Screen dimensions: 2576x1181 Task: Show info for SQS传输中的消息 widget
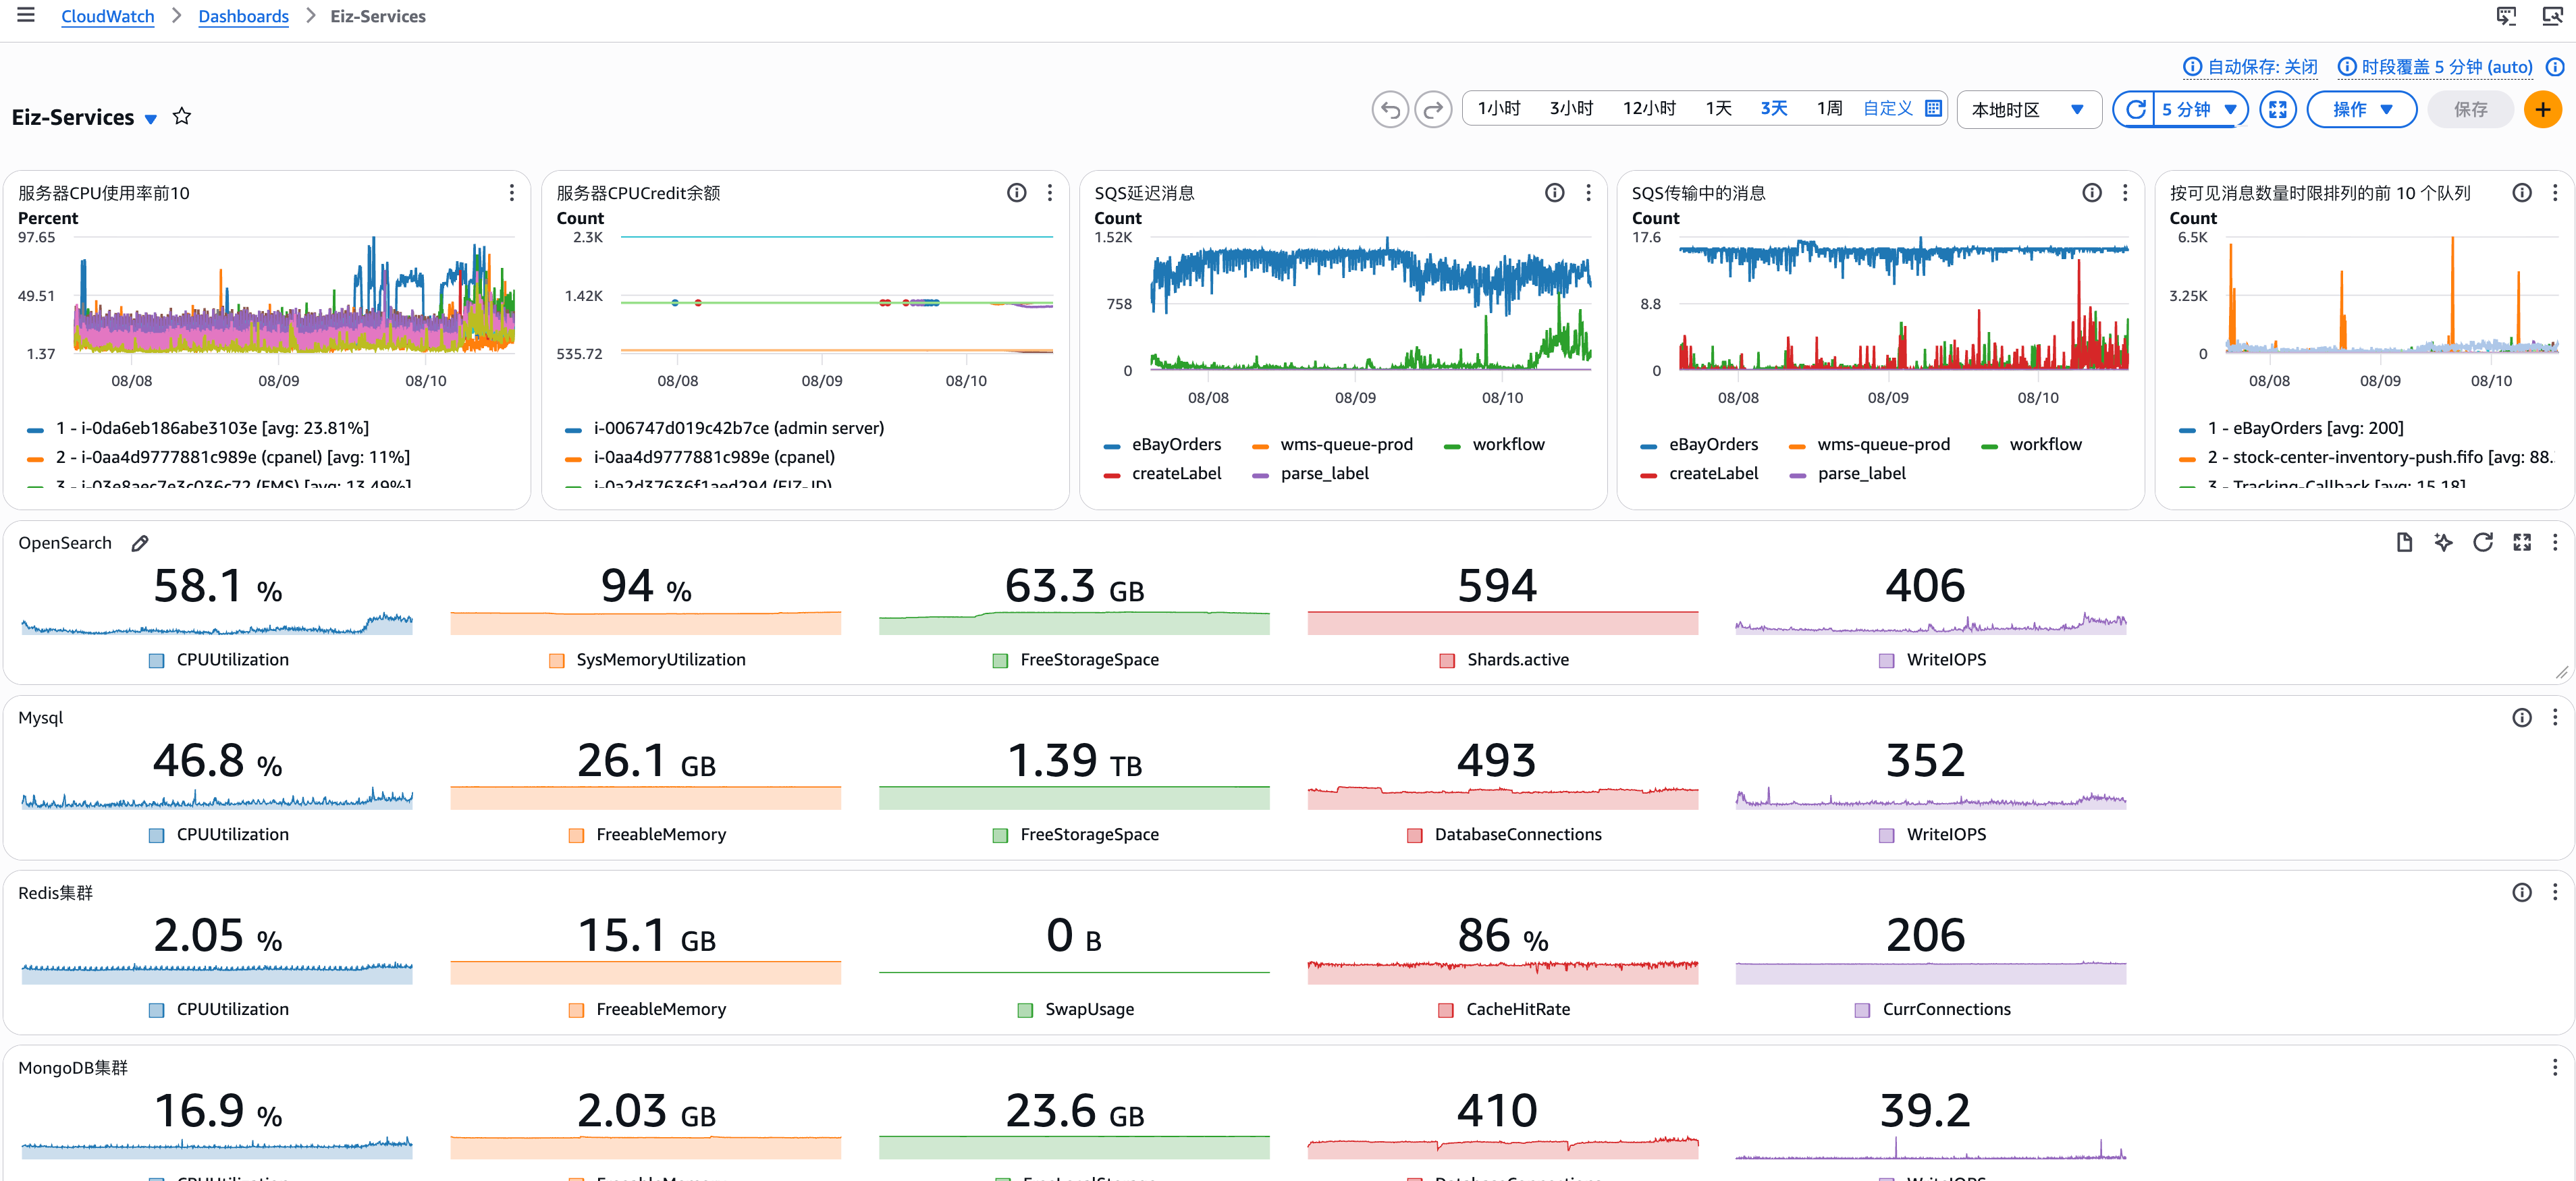click(2092, 192)
